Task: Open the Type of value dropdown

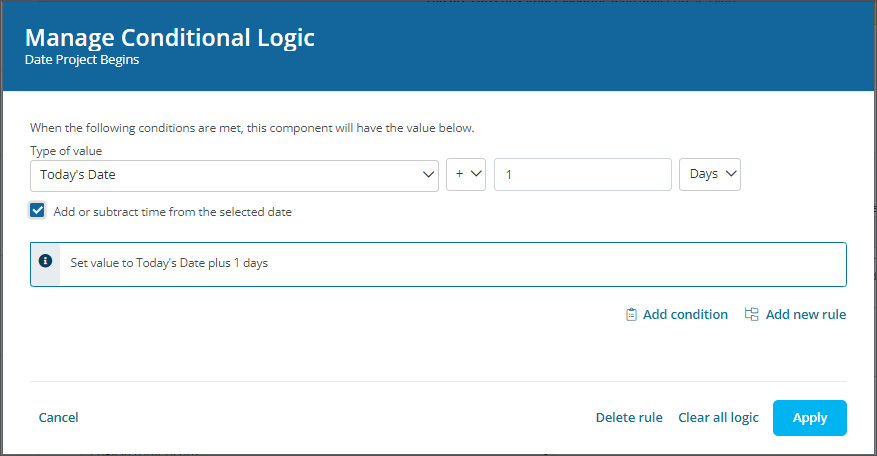Action: 234,176
